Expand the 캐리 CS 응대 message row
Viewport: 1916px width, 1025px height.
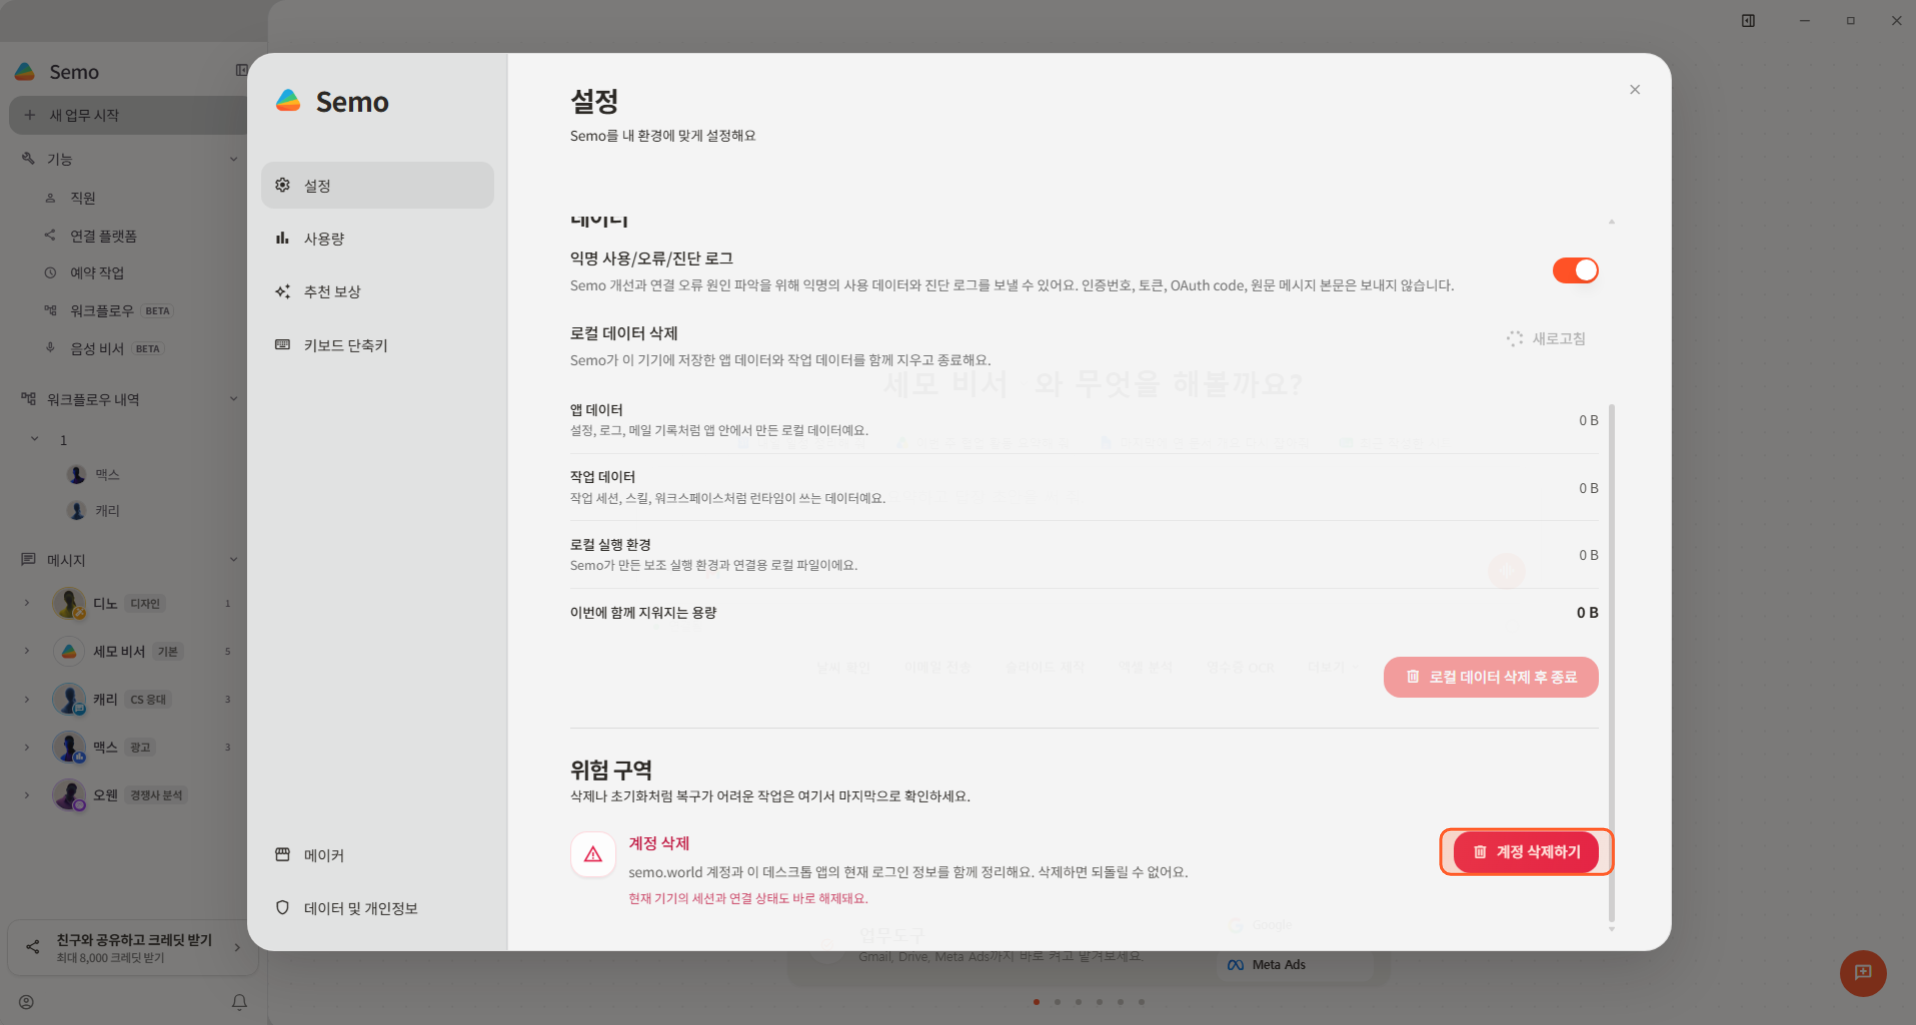click(27, 699)
